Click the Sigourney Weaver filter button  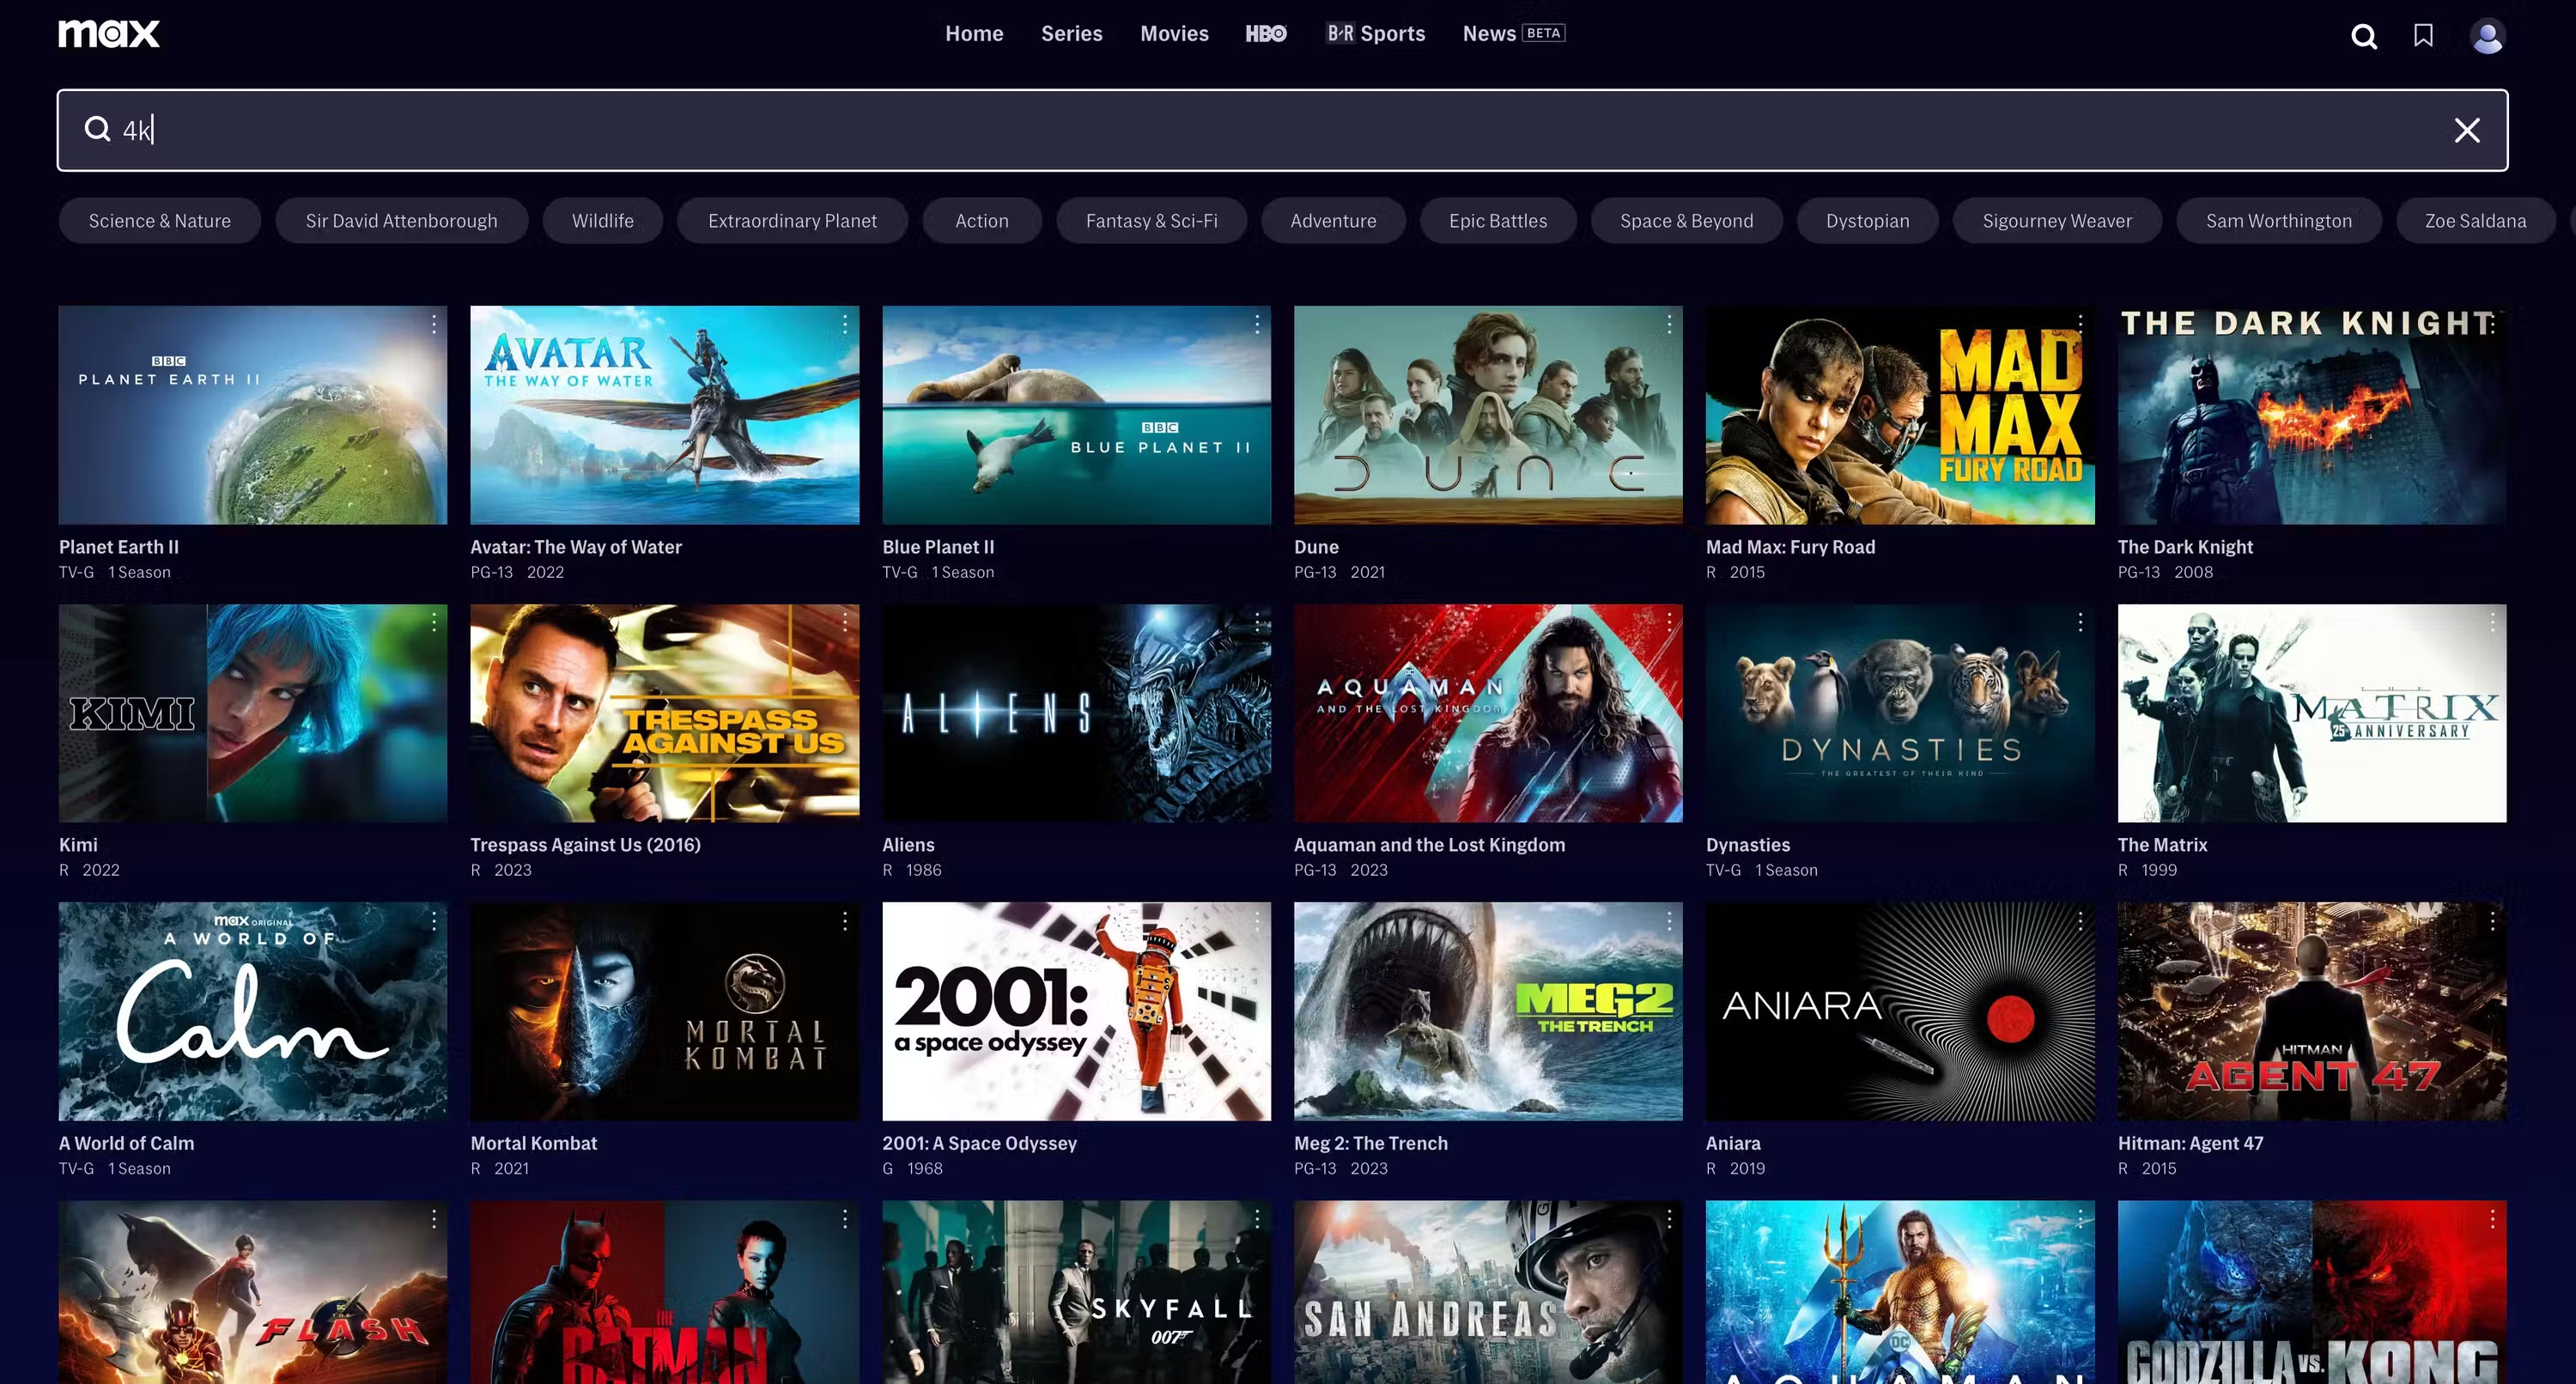[2057, 220]
